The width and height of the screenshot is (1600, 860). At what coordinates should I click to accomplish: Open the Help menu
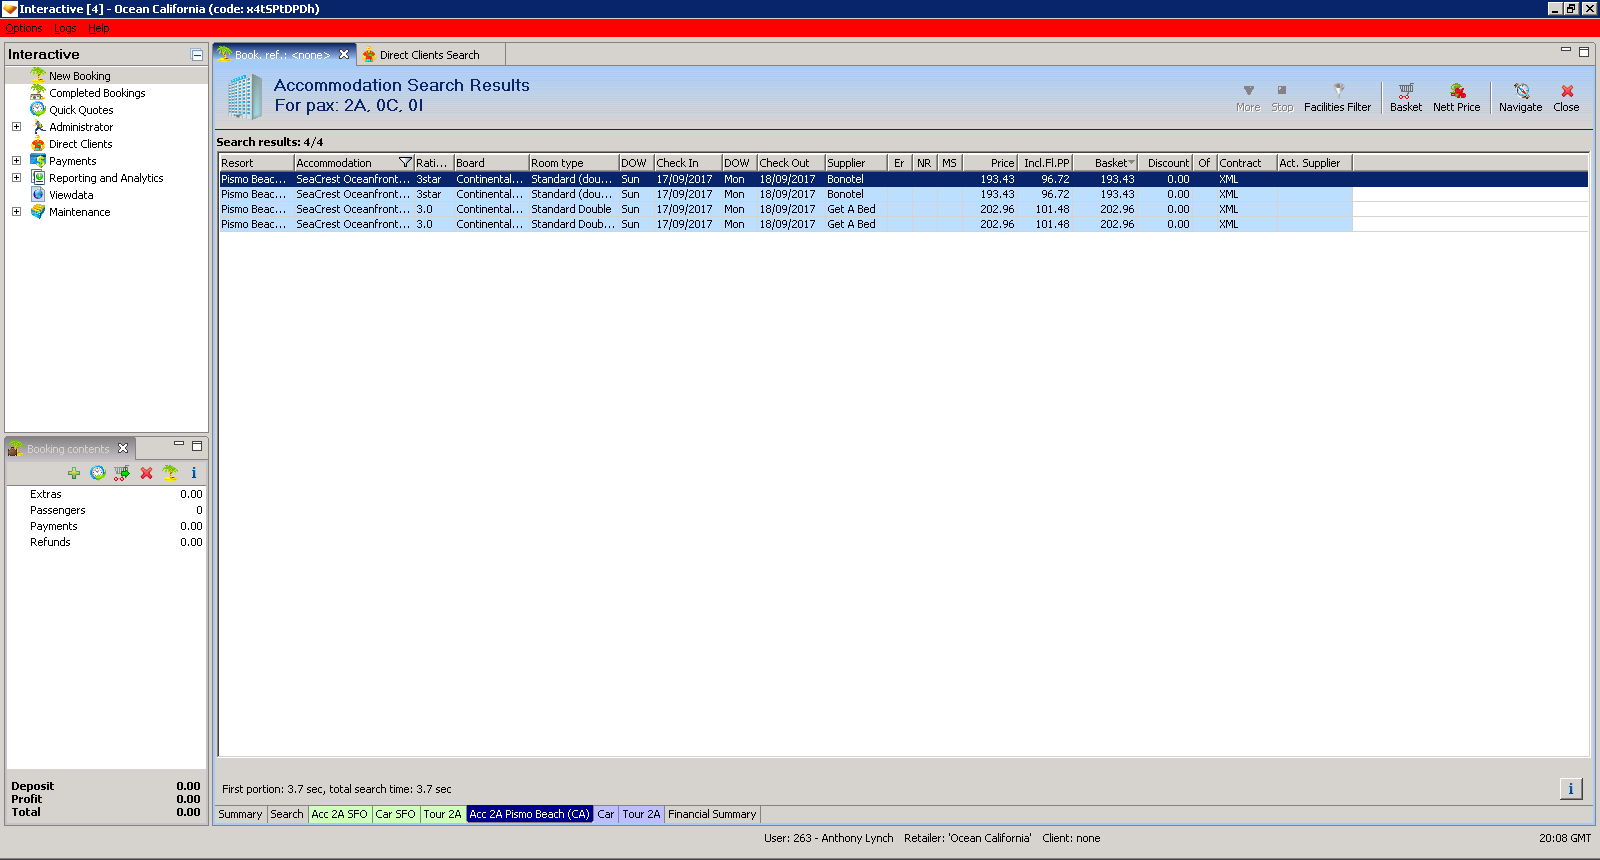click(99, 28)
